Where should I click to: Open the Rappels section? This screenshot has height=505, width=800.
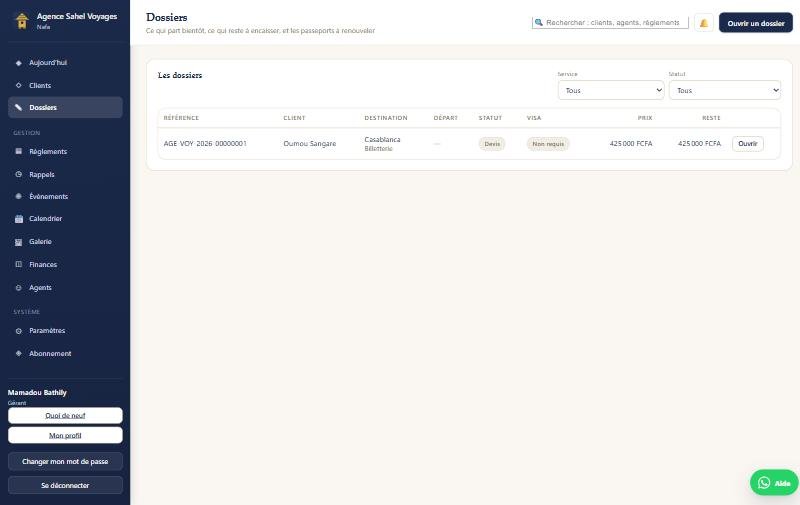point(65,174)
